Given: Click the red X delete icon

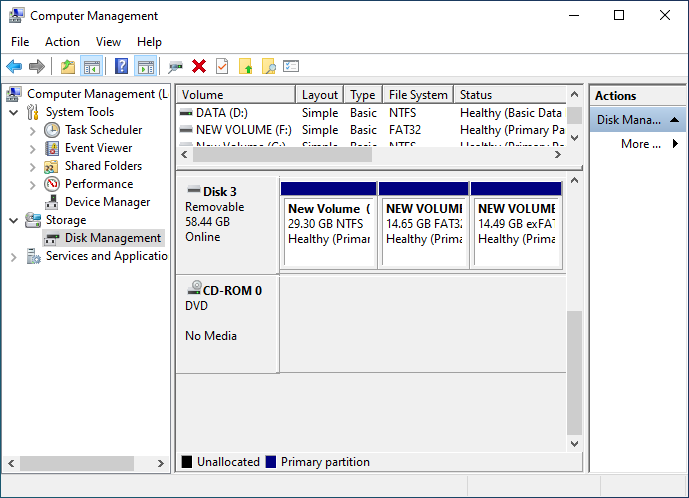Looking at the screenshot, I should 199,66.
